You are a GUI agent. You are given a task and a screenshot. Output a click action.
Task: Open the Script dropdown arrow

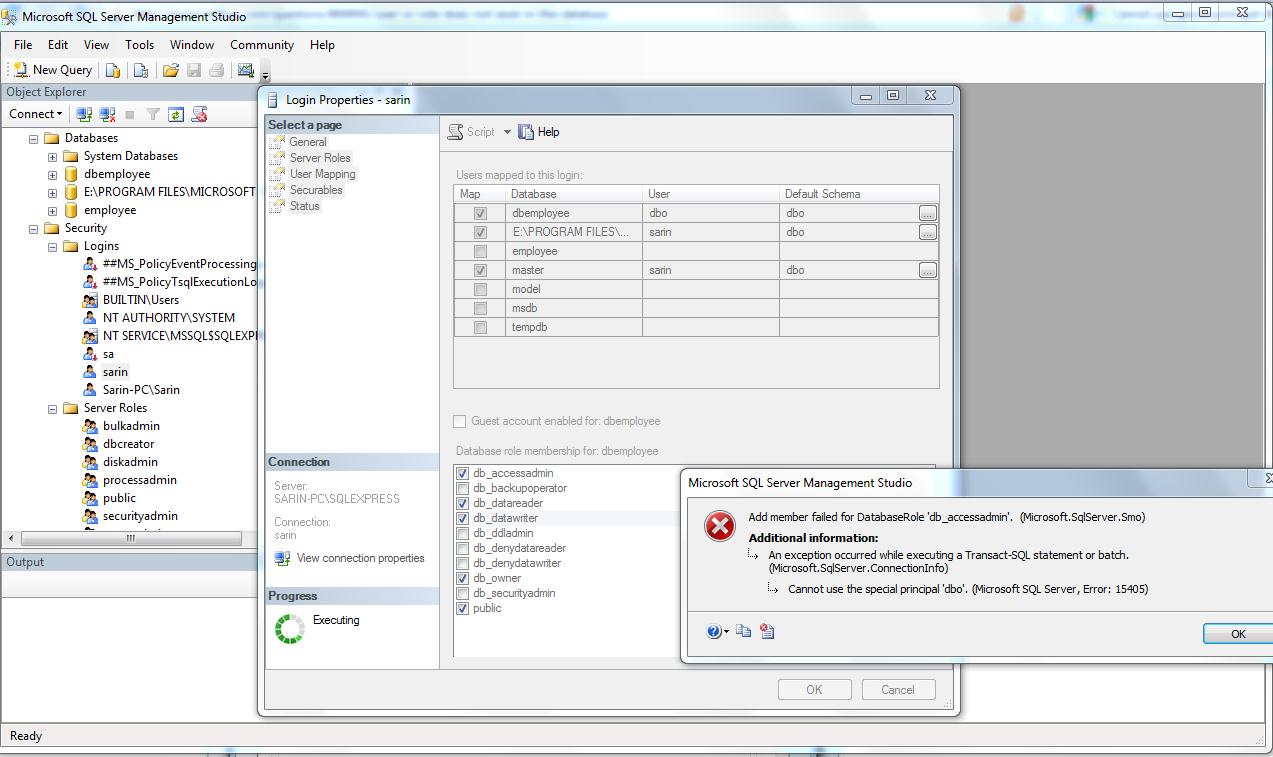click(x=507, y=132)
